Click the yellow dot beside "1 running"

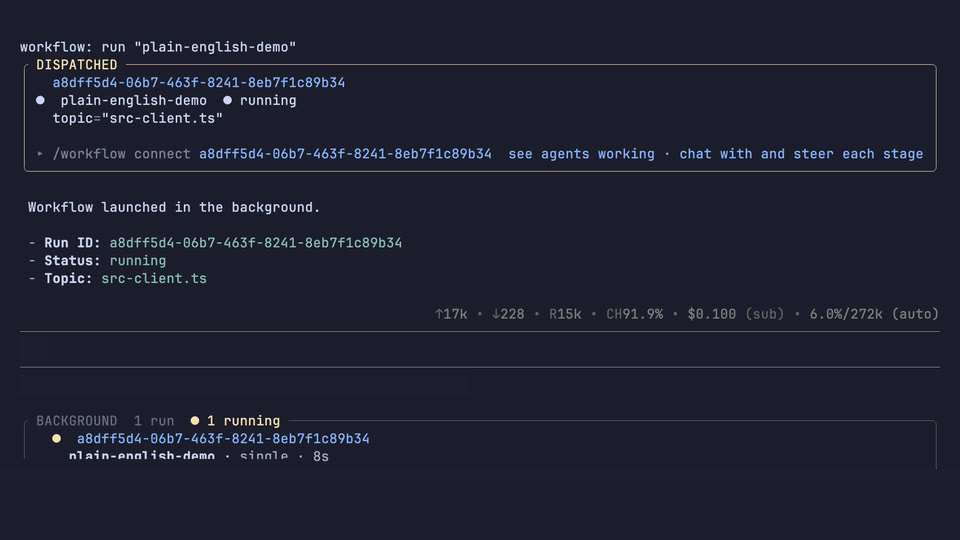click(x=195, y=421)
